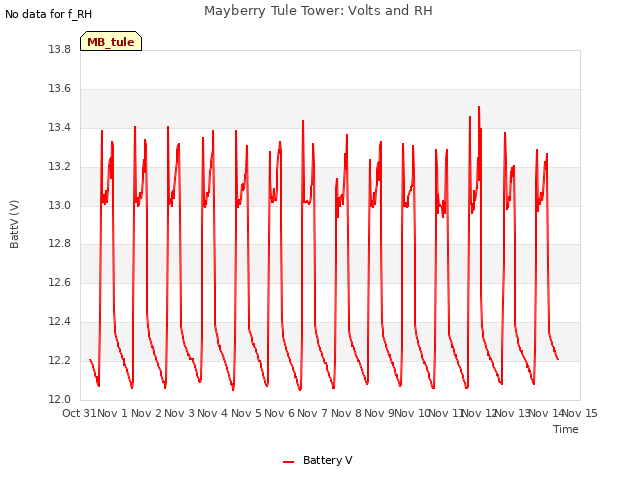
Task: Click the 12.4 y-axis tick label
Action: [x=60, y=322]
